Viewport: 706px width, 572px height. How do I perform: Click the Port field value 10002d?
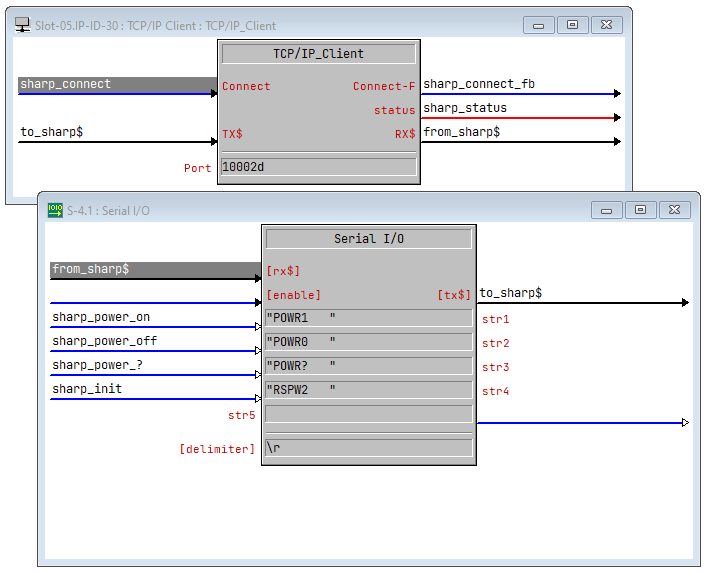318,167
